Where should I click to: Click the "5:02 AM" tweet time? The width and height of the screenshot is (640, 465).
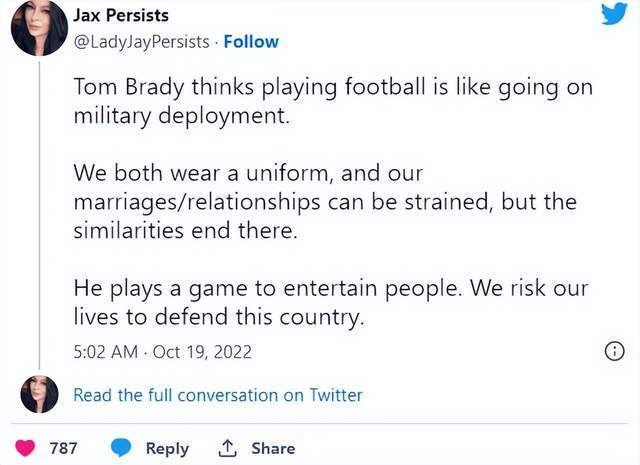point(106,352)
